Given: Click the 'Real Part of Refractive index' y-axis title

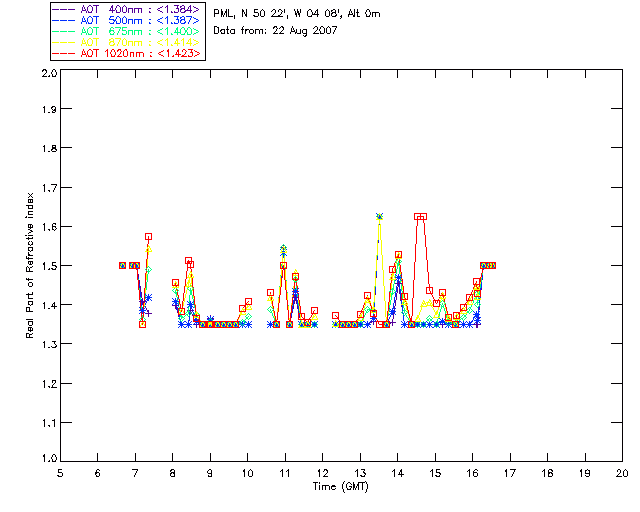Looking at the screenshot, I should click(x=29, y=265).
